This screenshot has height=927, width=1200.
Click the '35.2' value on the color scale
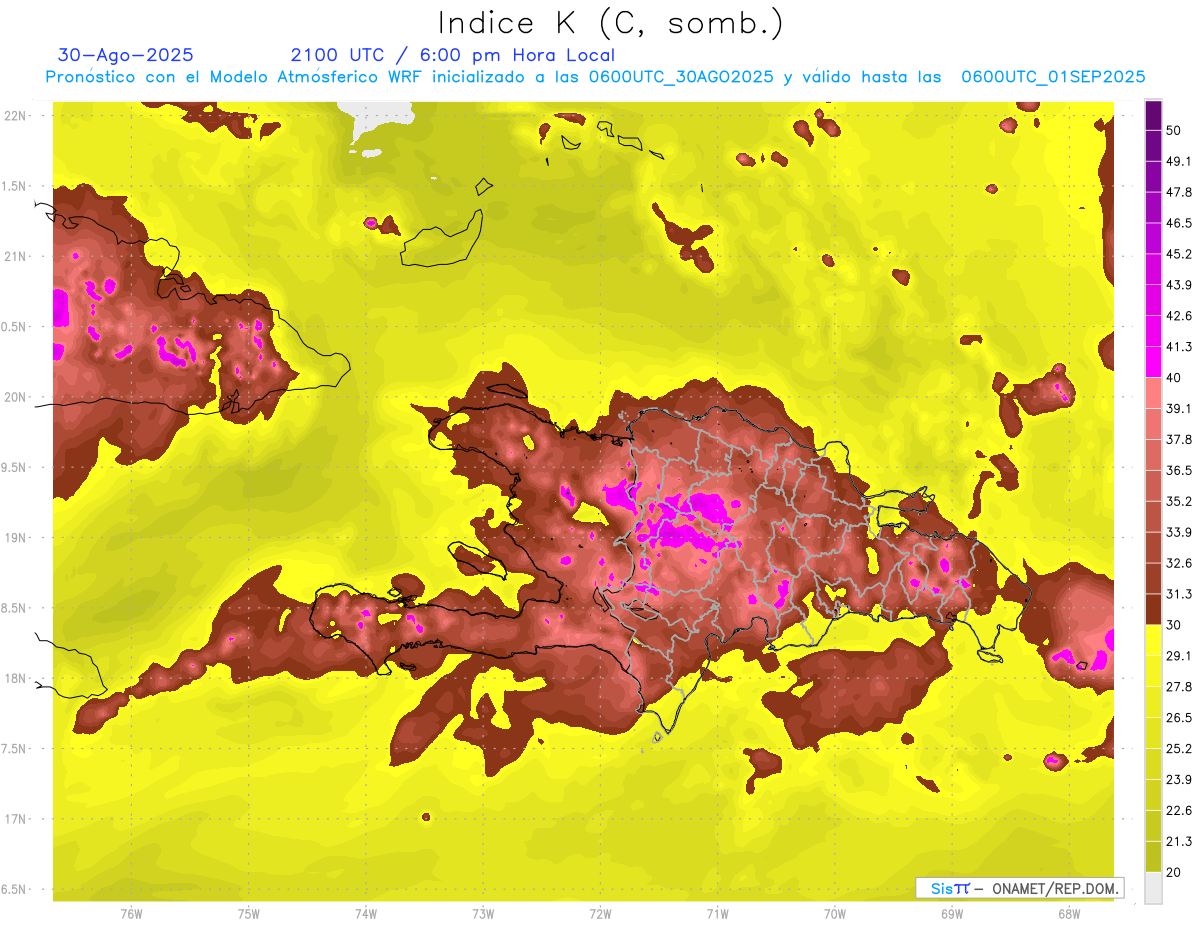[1179, 501]
